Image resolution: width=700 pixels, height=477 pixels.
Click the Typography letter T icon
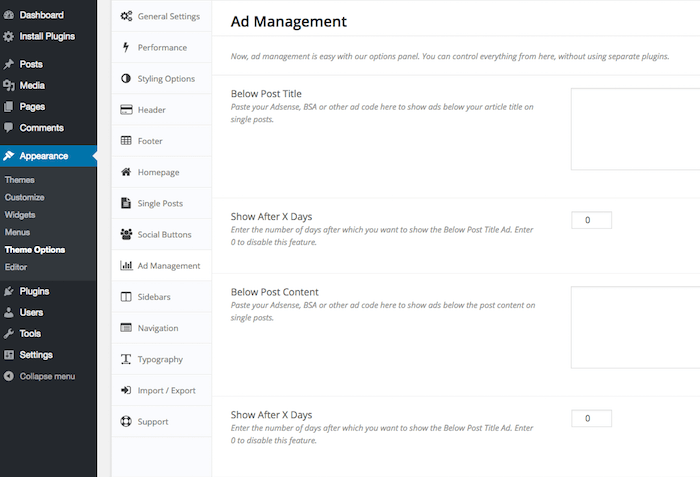pos(126,359)
